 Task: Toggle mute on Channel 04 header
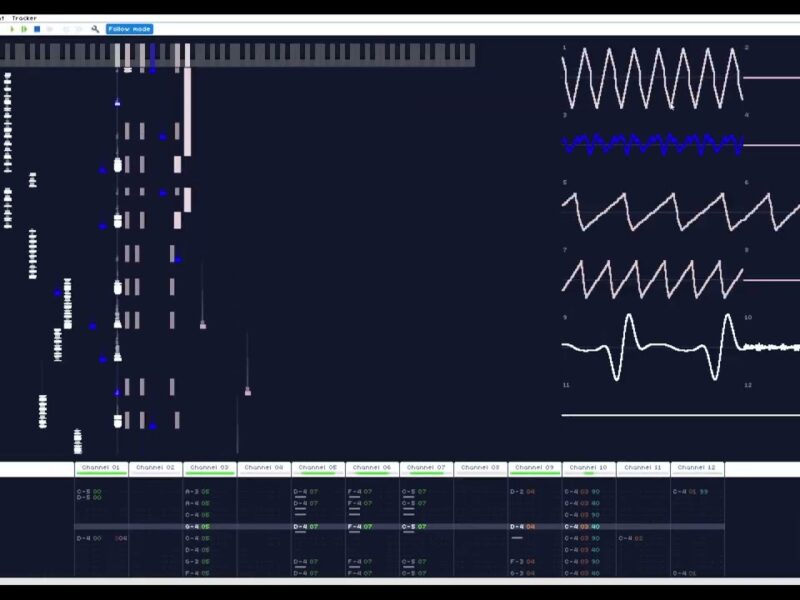click(264, 469)
